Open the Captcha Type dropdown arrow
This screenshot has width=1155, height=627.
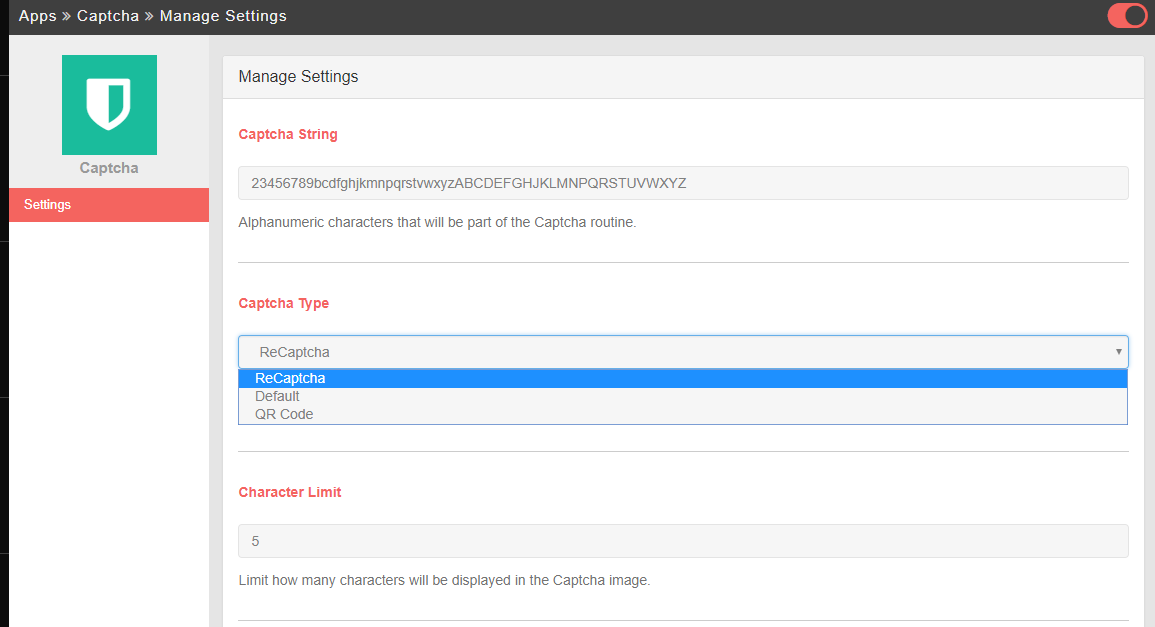click(1118, 352)
